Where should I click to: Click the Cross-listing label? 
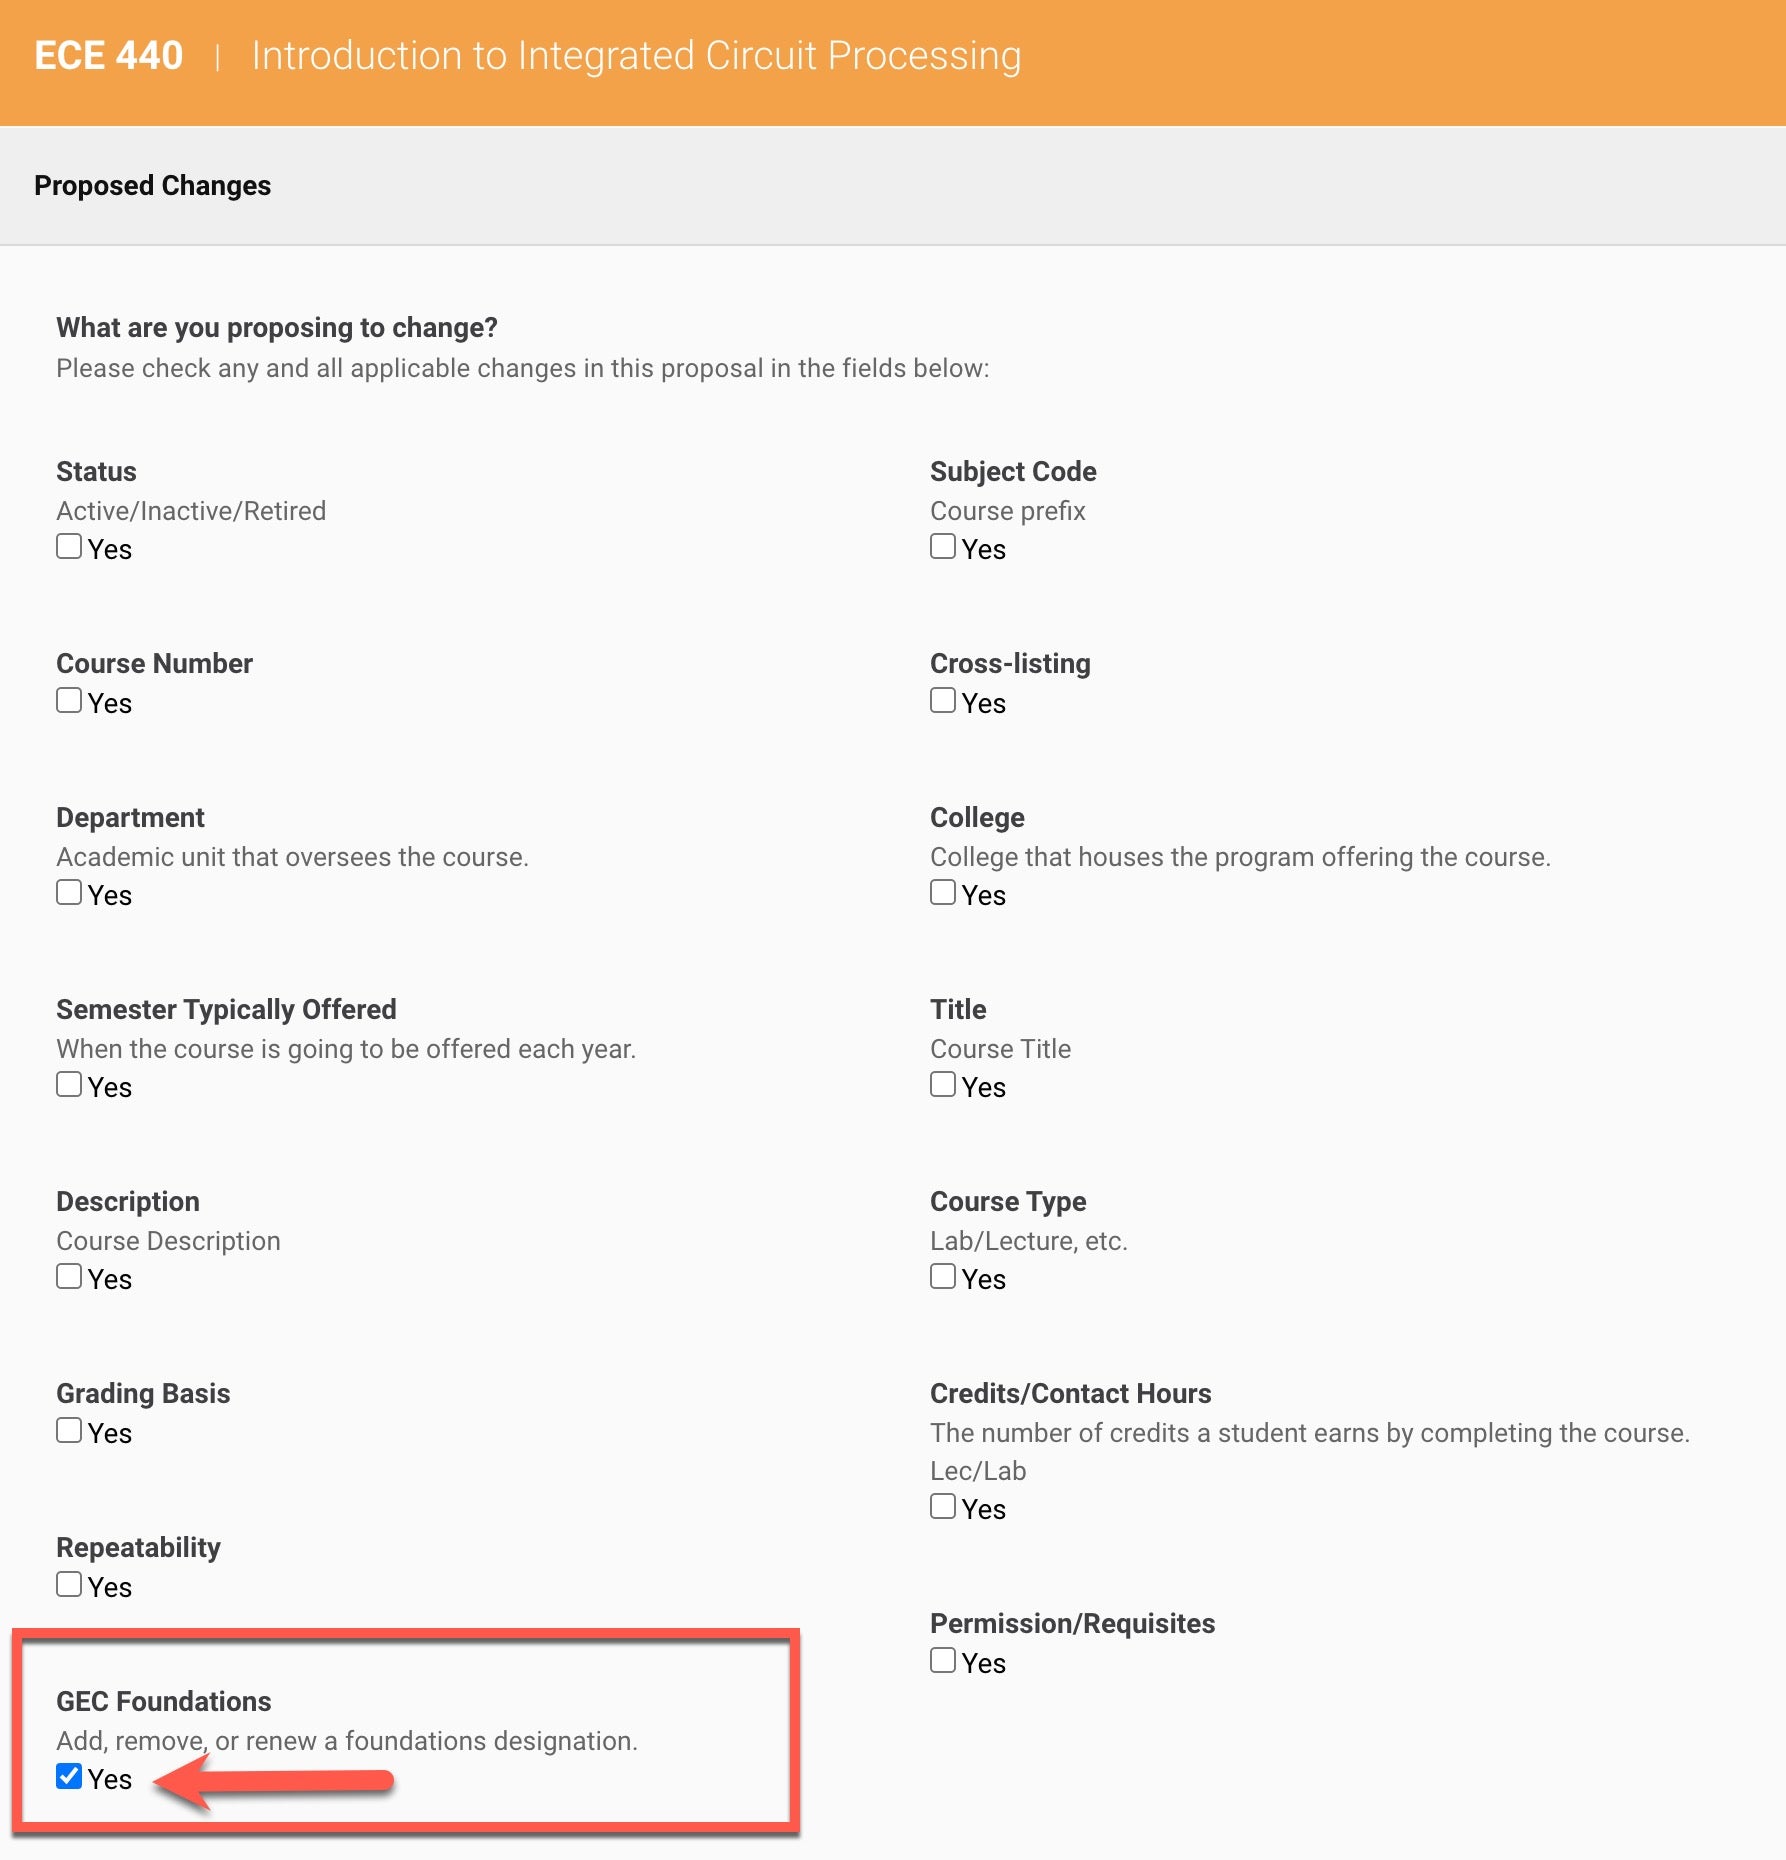coord(1010,664)
